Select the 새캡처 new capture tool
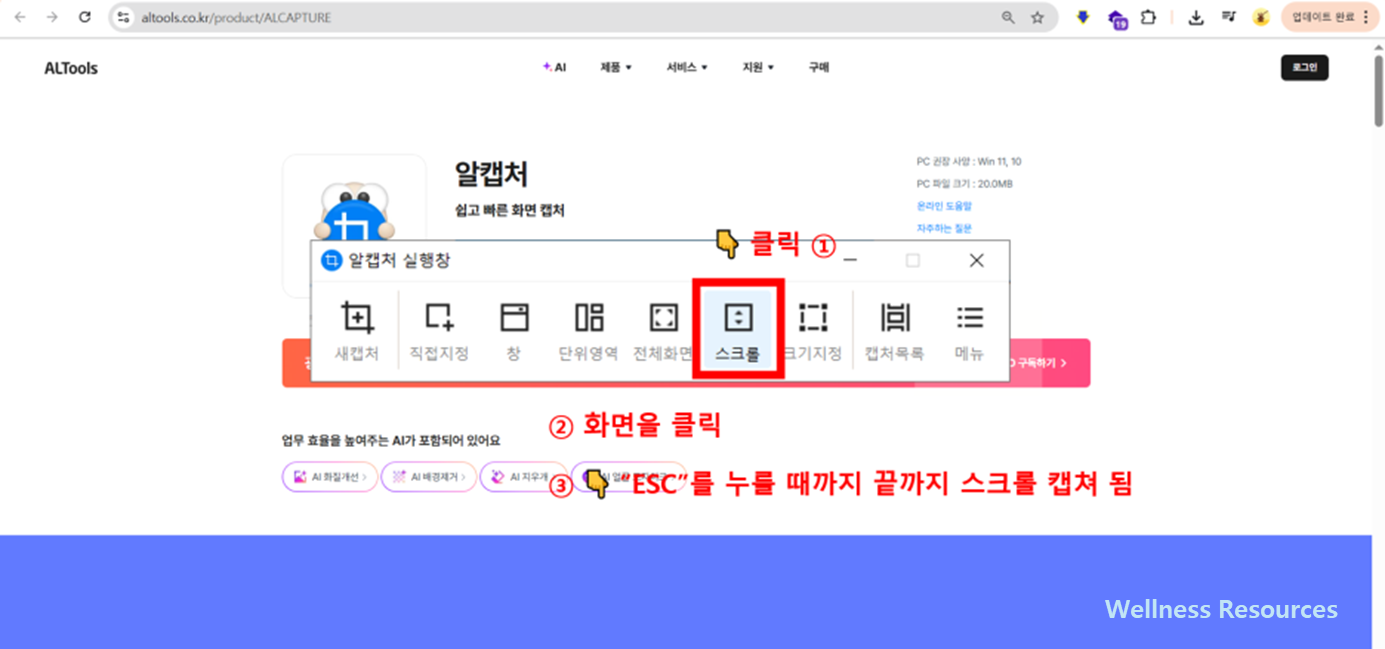Screen dimensions: 1385x649 click(x=357, y=332)
